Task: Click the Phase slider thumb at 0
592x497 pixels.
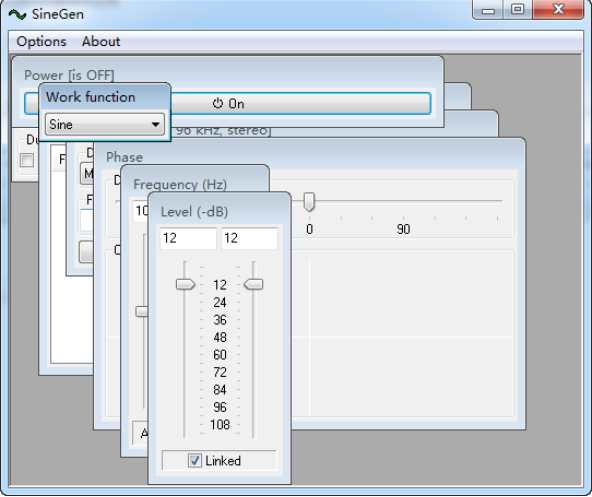Action: (x=309, y=202)
